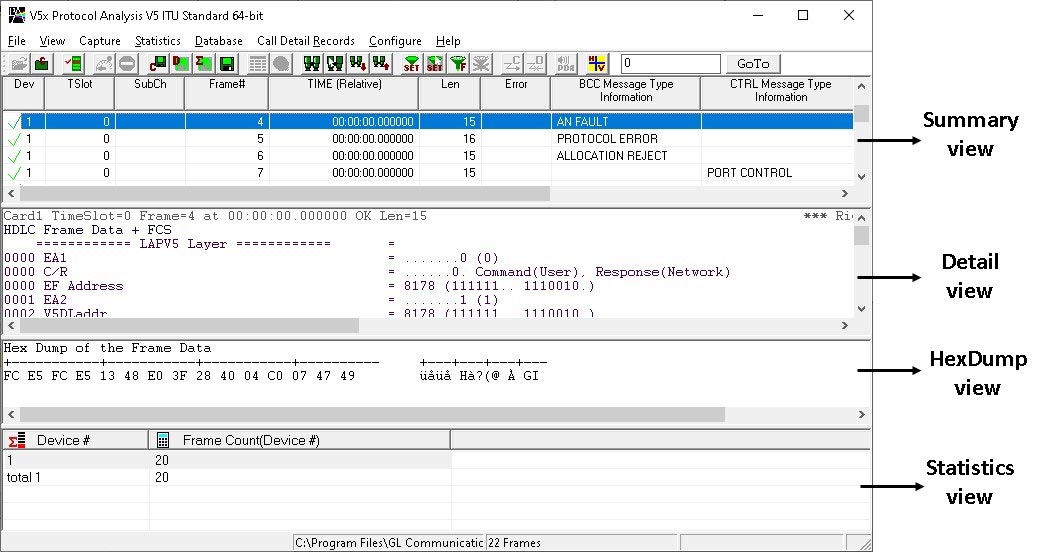The height and width of the screenshot is (552, 1045).
Task: Click summary view scroll-up arrow
Action: click(861, 86)
